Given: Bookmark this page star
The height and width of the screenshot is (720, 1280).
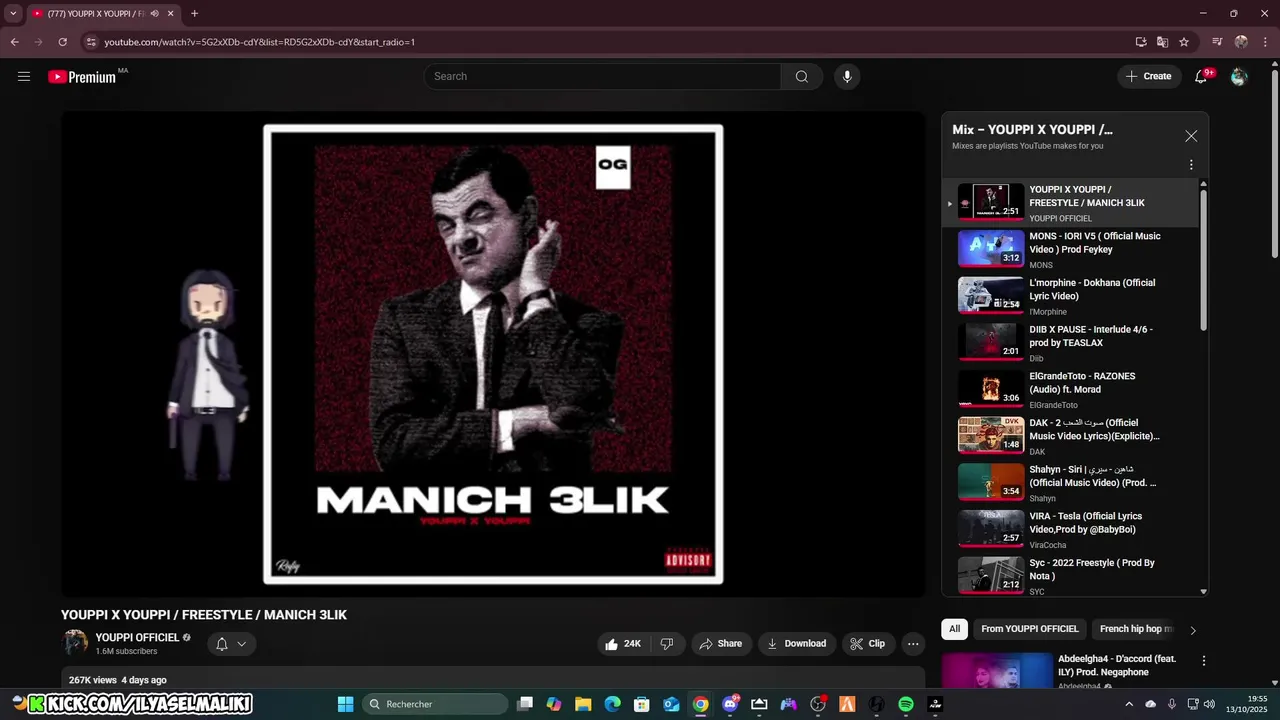Looking at the screenshot, I should [x=1184, y=42].
